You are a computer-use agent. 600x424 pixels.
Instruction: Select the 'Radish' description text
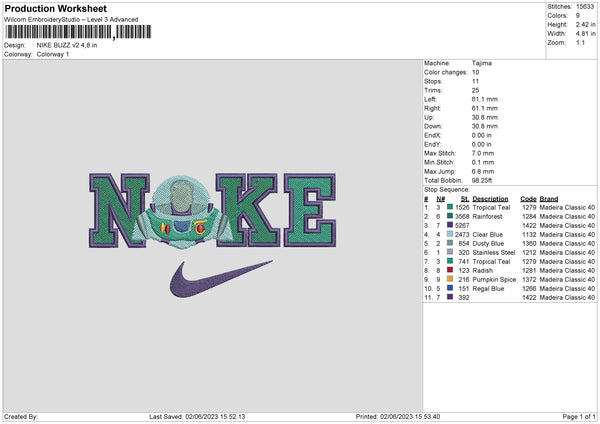483,271
